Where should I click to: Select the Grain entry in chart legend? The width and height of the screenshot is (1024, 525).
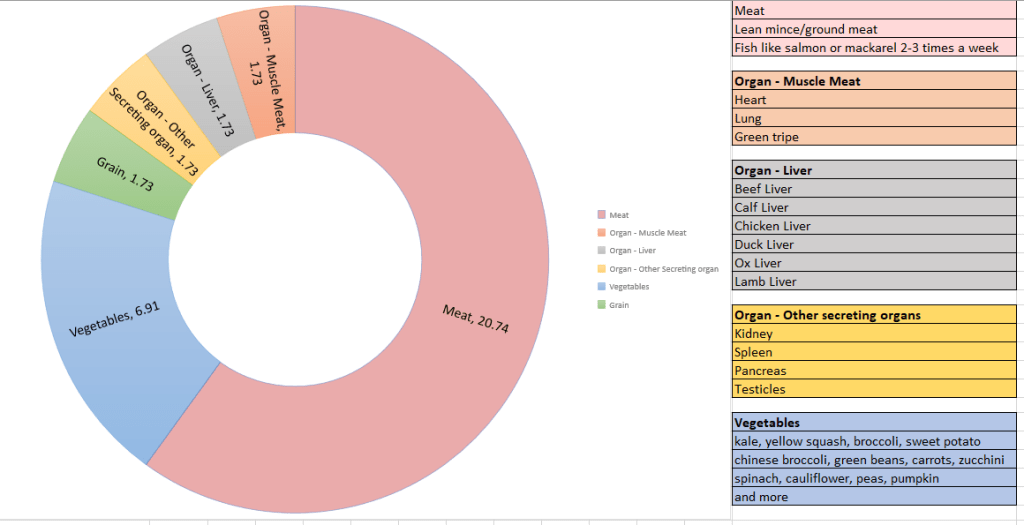point(619,305)
